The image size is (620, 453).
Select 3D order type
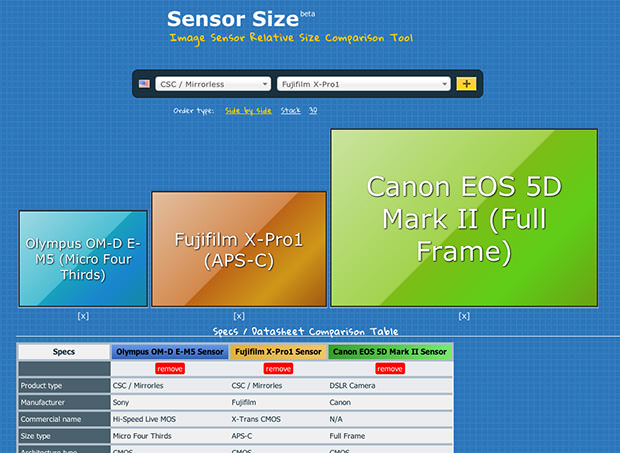[x=313, y=110]
